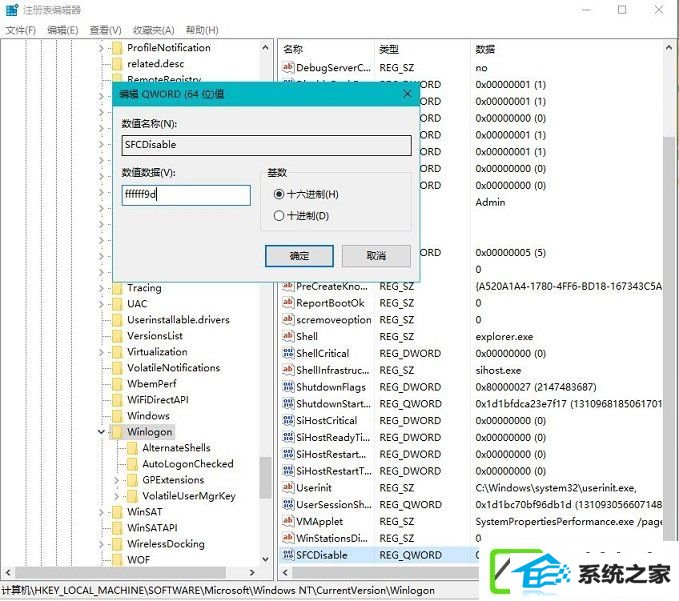
Task: Open the 收藏夹(A) Favorites menu
Action: point(153,30)
